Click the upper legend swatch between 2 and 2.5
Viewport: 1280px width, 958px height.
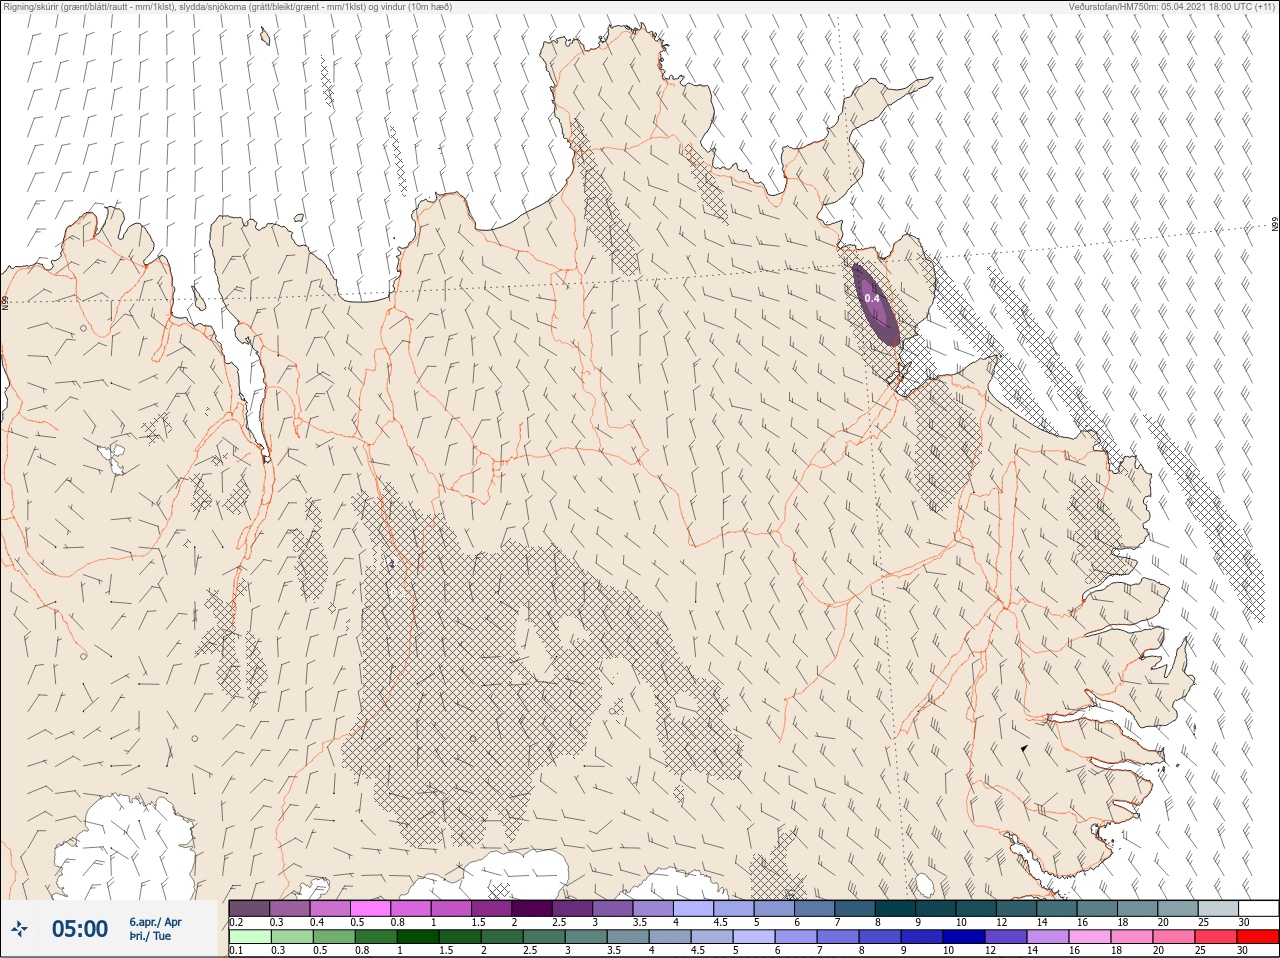point(532,908)
